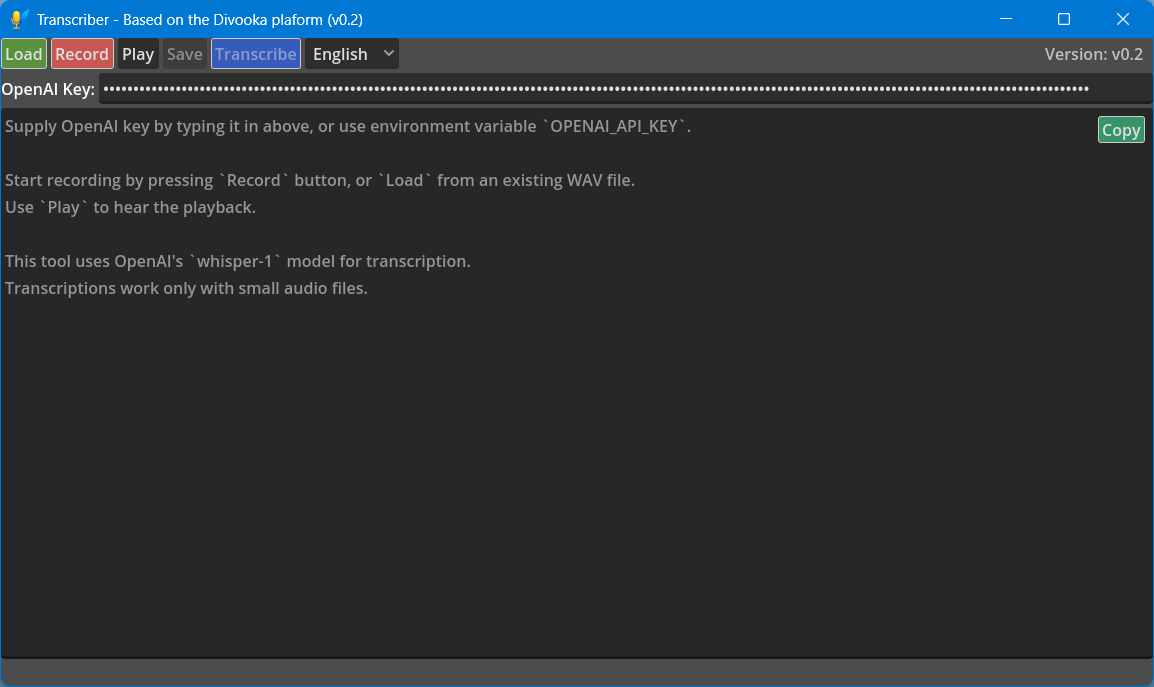Screen dimensions: 1154x687
Task: Click the 'Supply OpenAI key' instruction line
Action: [x=347, y=127]
